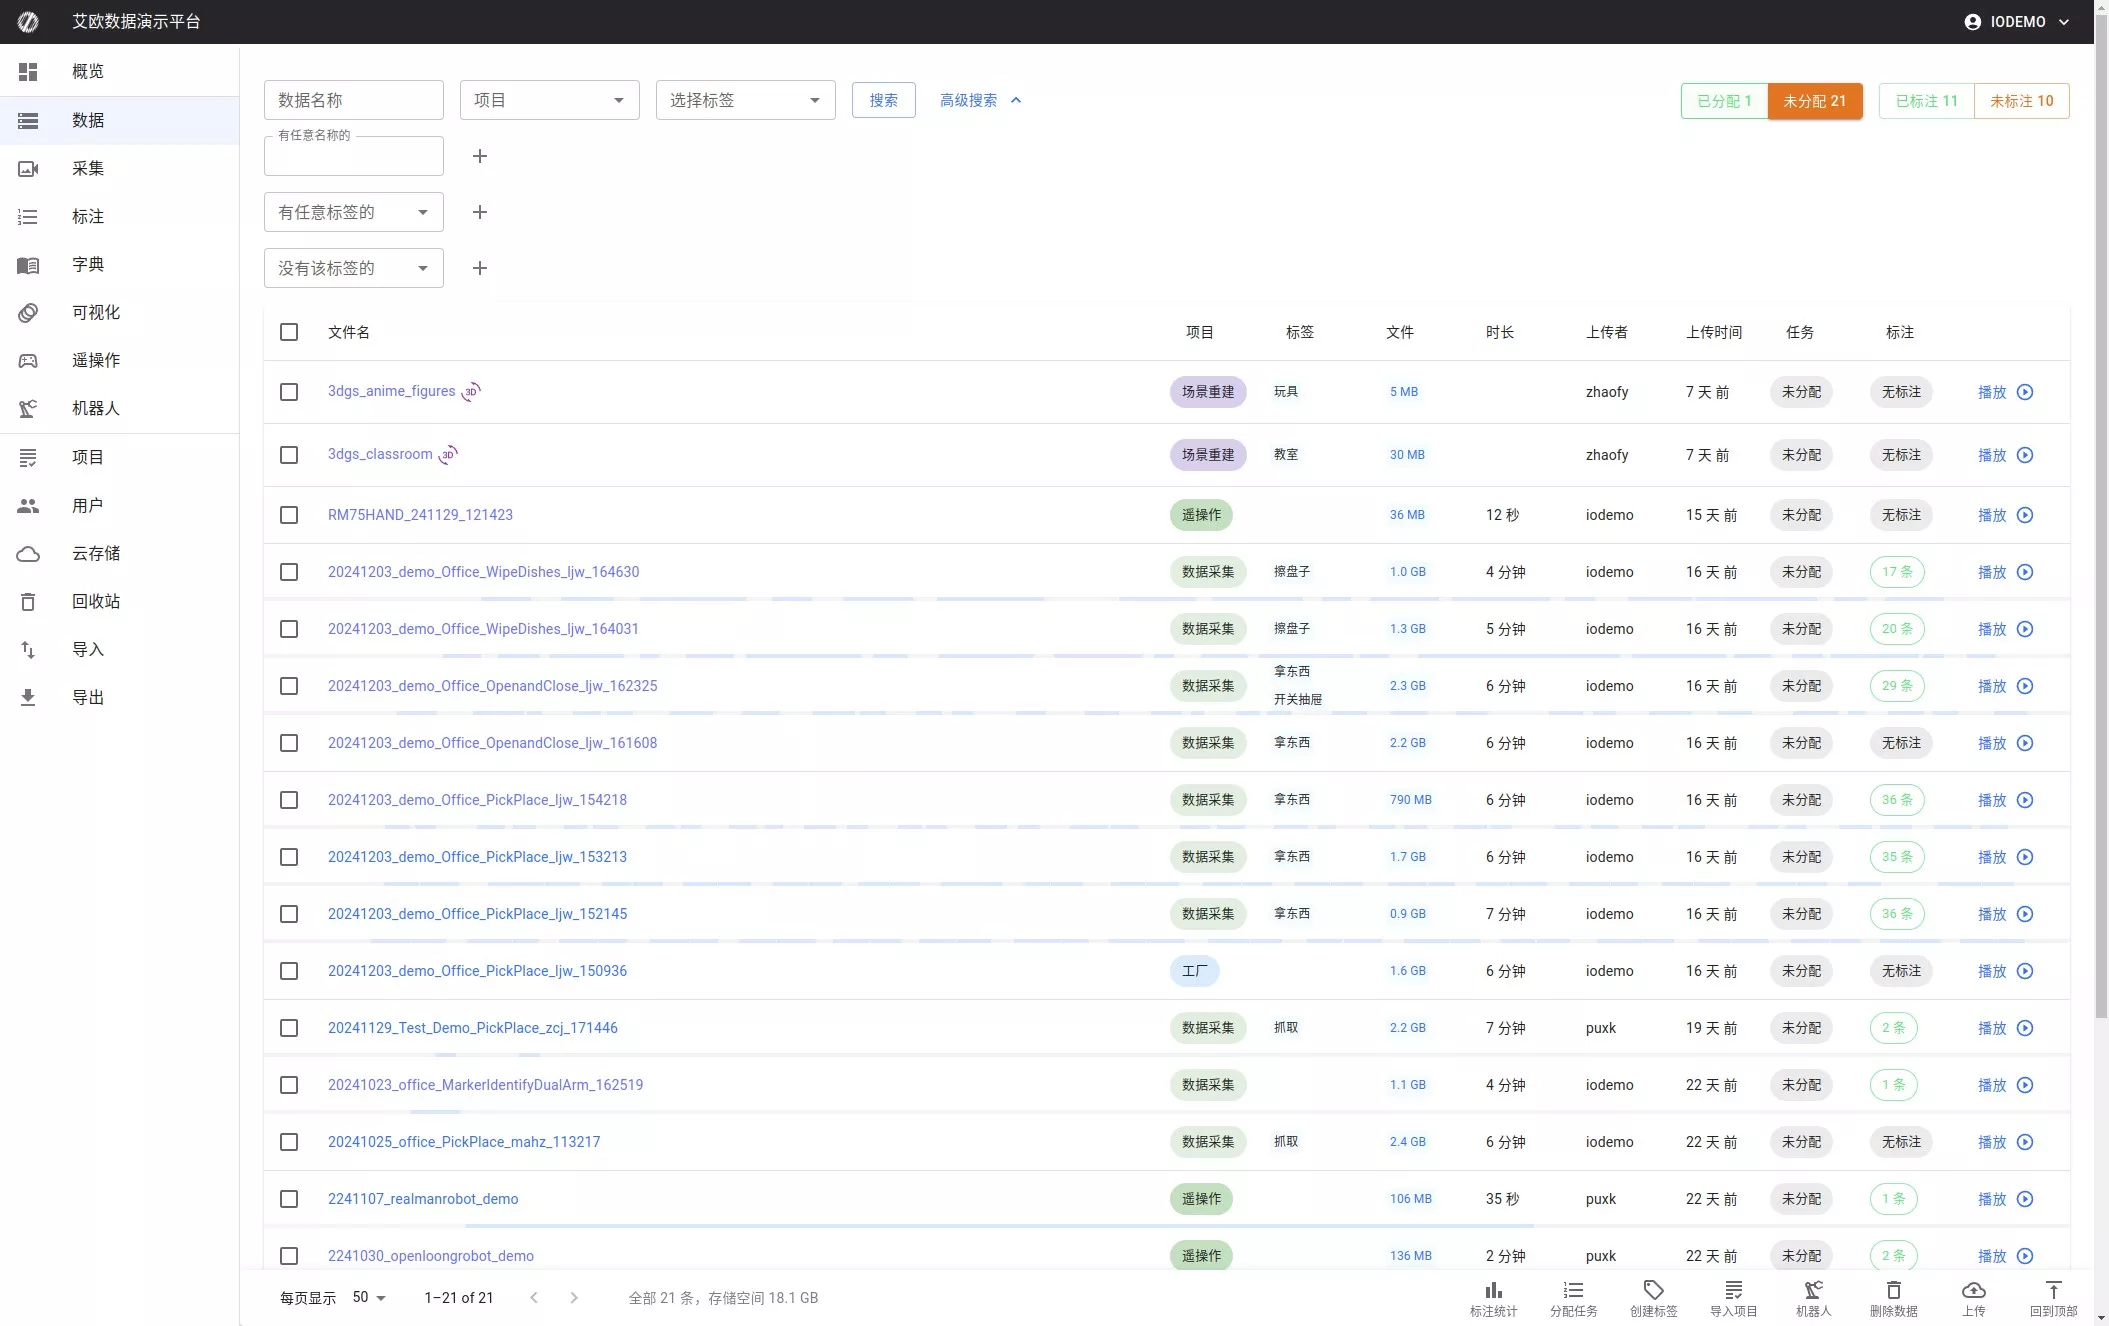Click the 分配任务 list icon
Screen dimensions: 2109x1326
click(1573, 1291)
